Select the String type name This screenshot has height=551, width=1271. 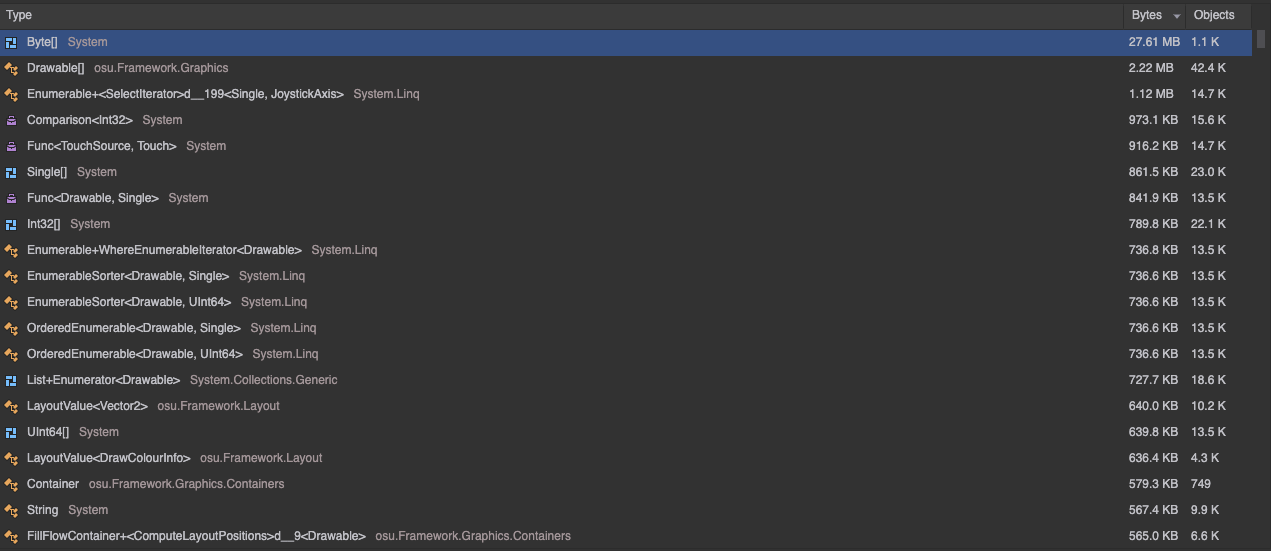pos(43,510)
